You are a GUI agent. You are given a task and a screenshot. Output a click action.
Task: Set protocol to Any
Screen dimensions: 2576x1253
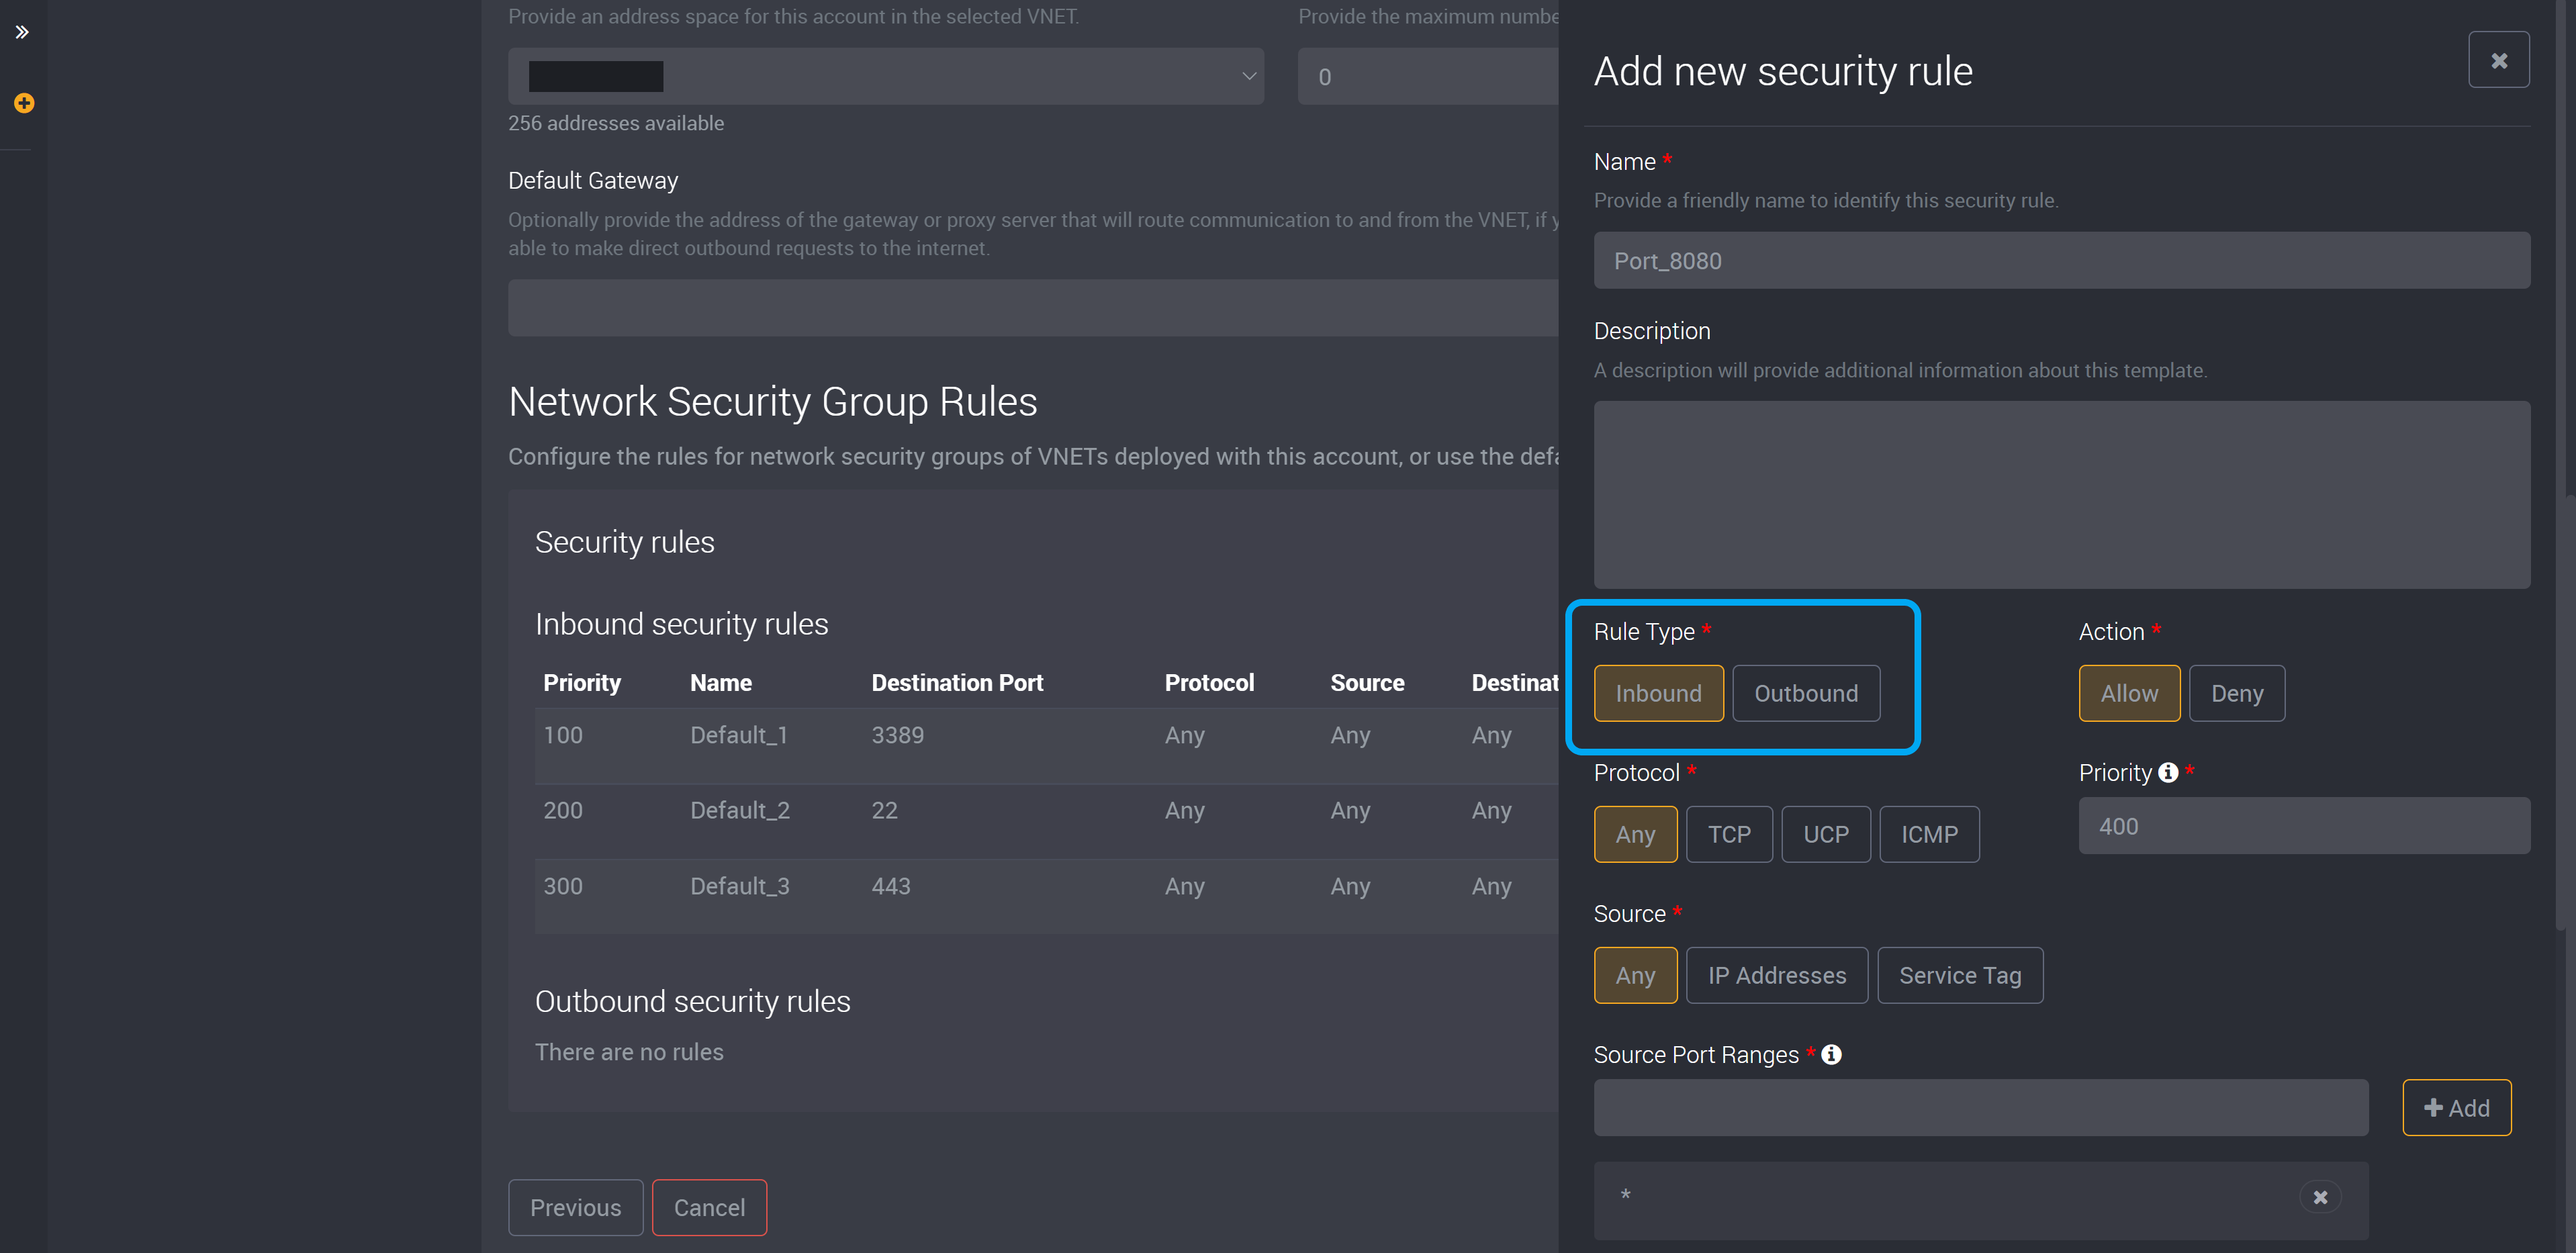pos(1635,834)
